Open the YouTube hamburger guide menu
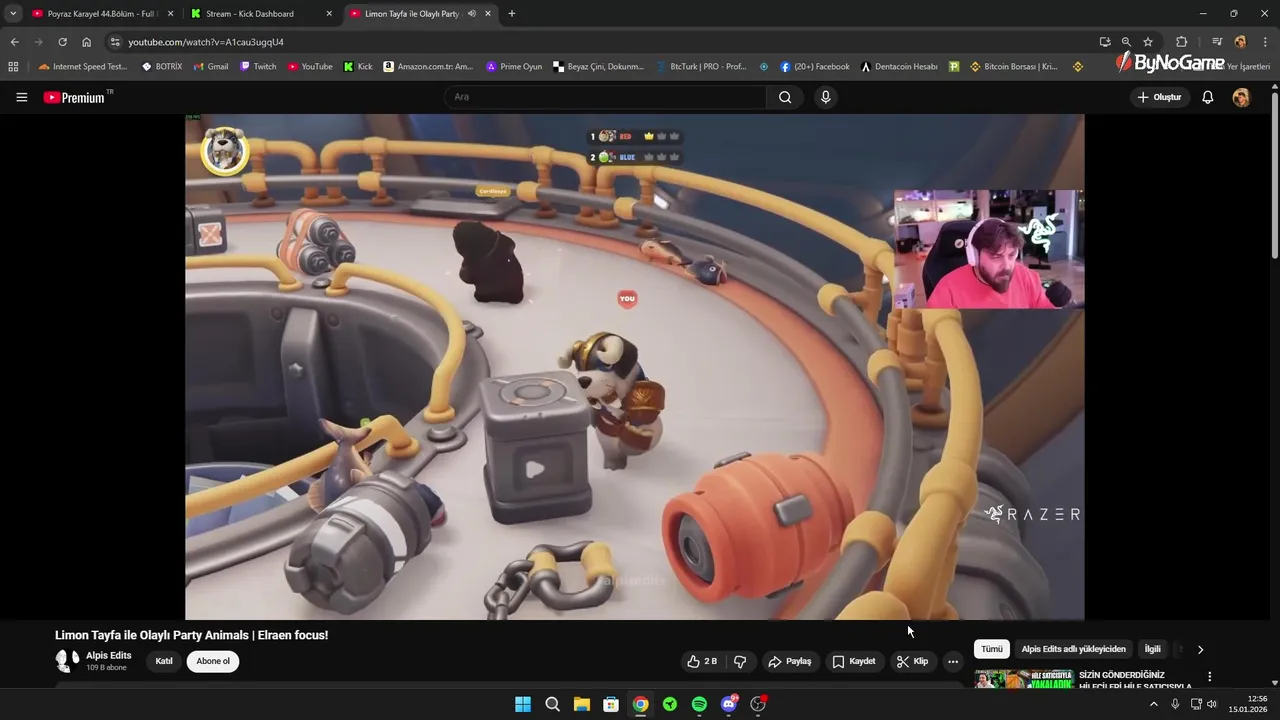 click(21, 97)
